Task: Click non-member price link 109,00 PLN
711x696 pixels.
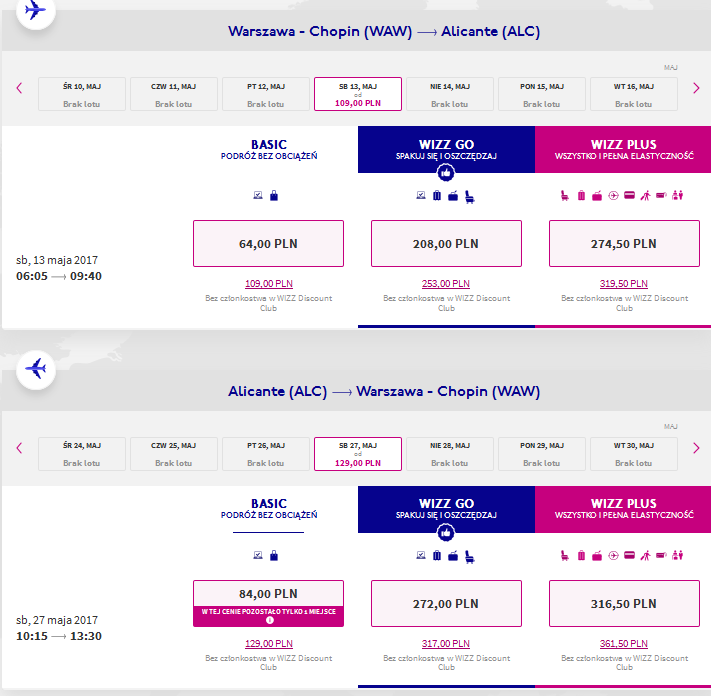Action: coord(268,284)
